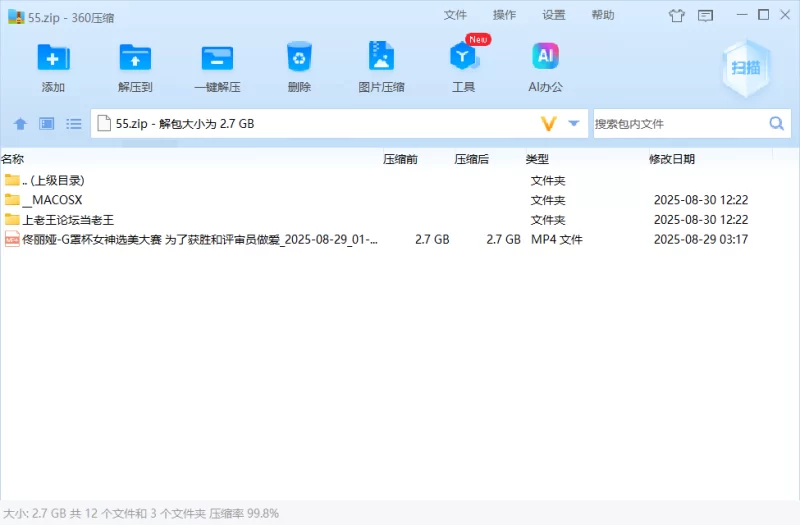This screenshot has height=525, width=800.
Task: Click the 删除 recycle bin icon
Action: (x=299, y=58)
